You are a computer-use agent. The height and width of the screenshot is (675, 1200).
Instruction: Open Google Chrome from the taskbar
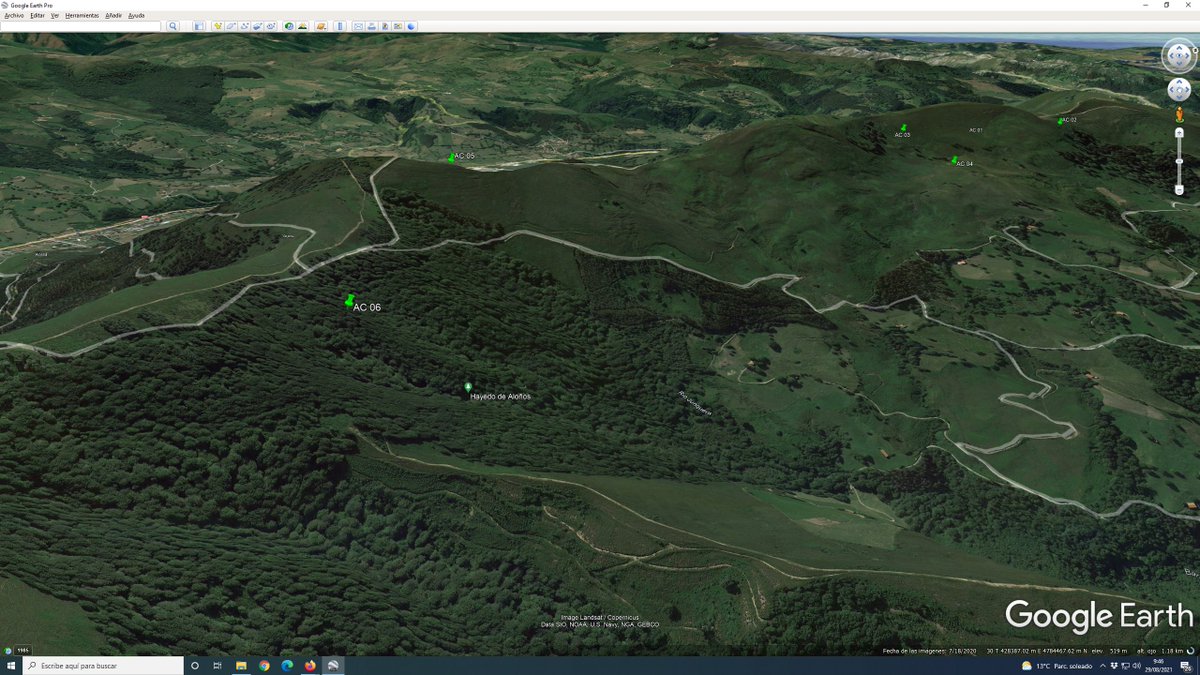pyautogui.click(x=264, y=665)
